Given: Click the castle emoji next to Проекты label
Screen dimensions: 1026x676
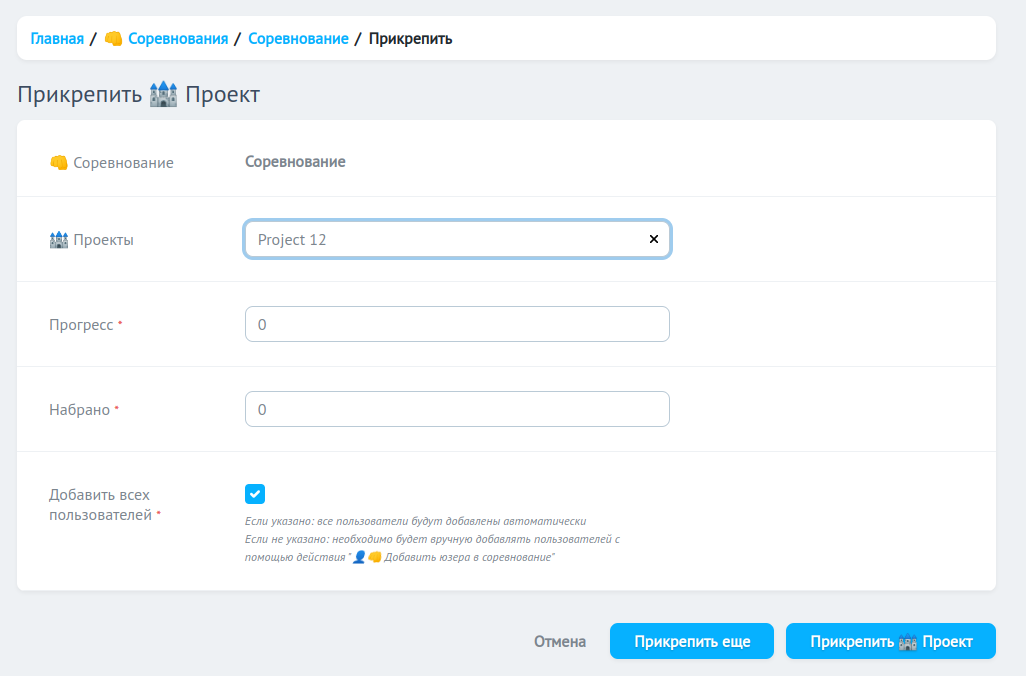Looking at the screenshot, I should coord(60,239).
